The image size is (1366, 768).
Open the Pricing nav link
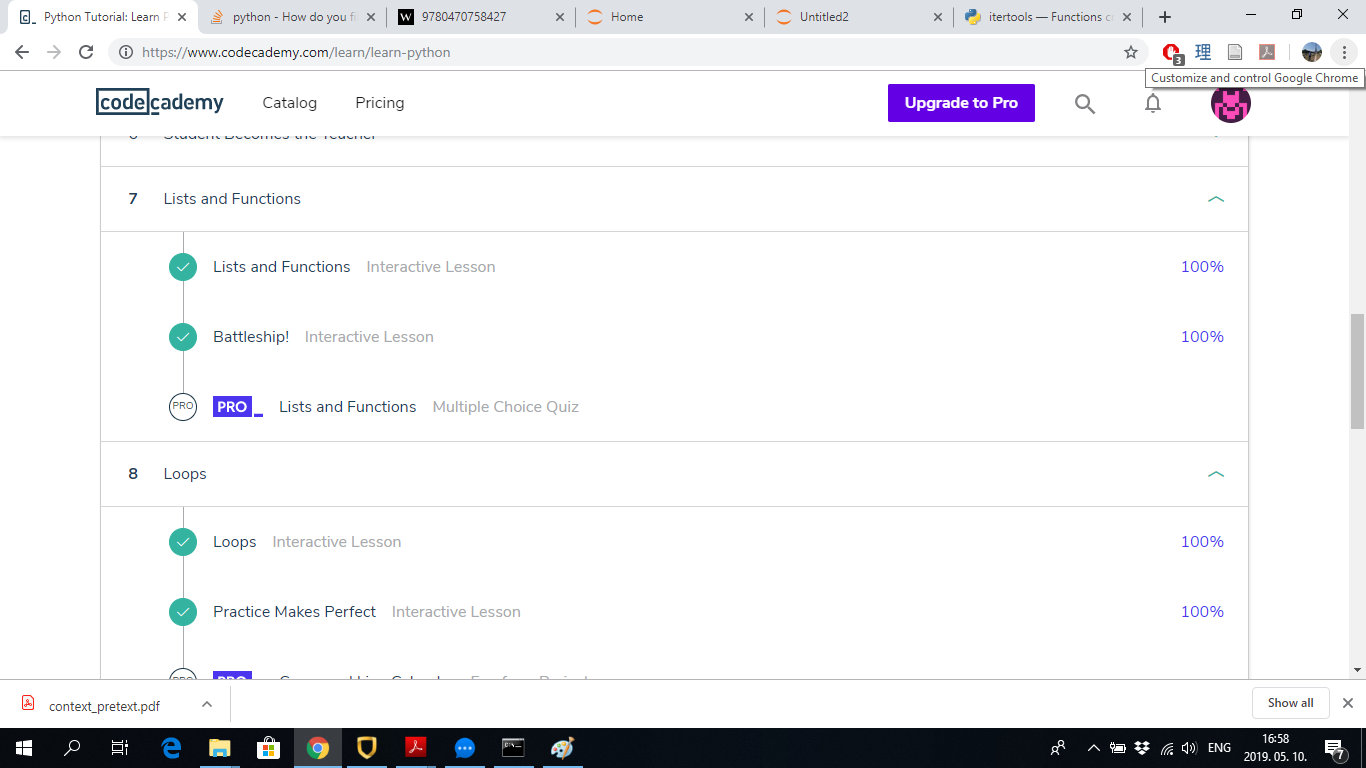[x=380, y=103]
